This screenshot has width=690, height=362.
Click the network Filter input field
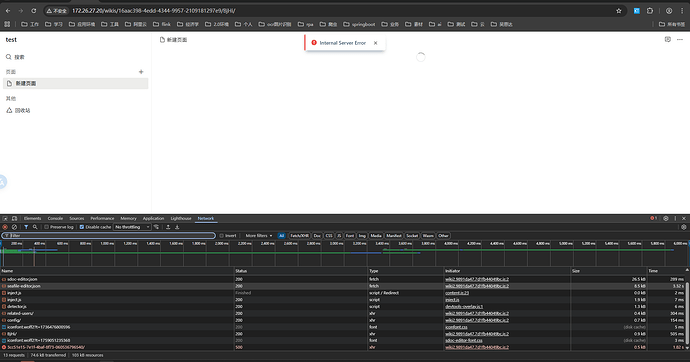point(109,236)
